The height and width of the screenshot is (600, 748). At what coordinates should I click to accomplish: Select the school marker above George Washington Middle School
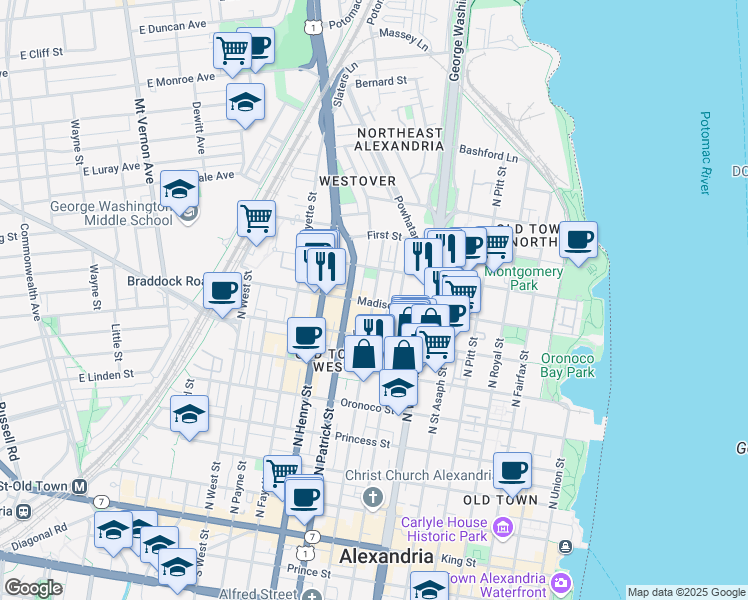(179, 189)
